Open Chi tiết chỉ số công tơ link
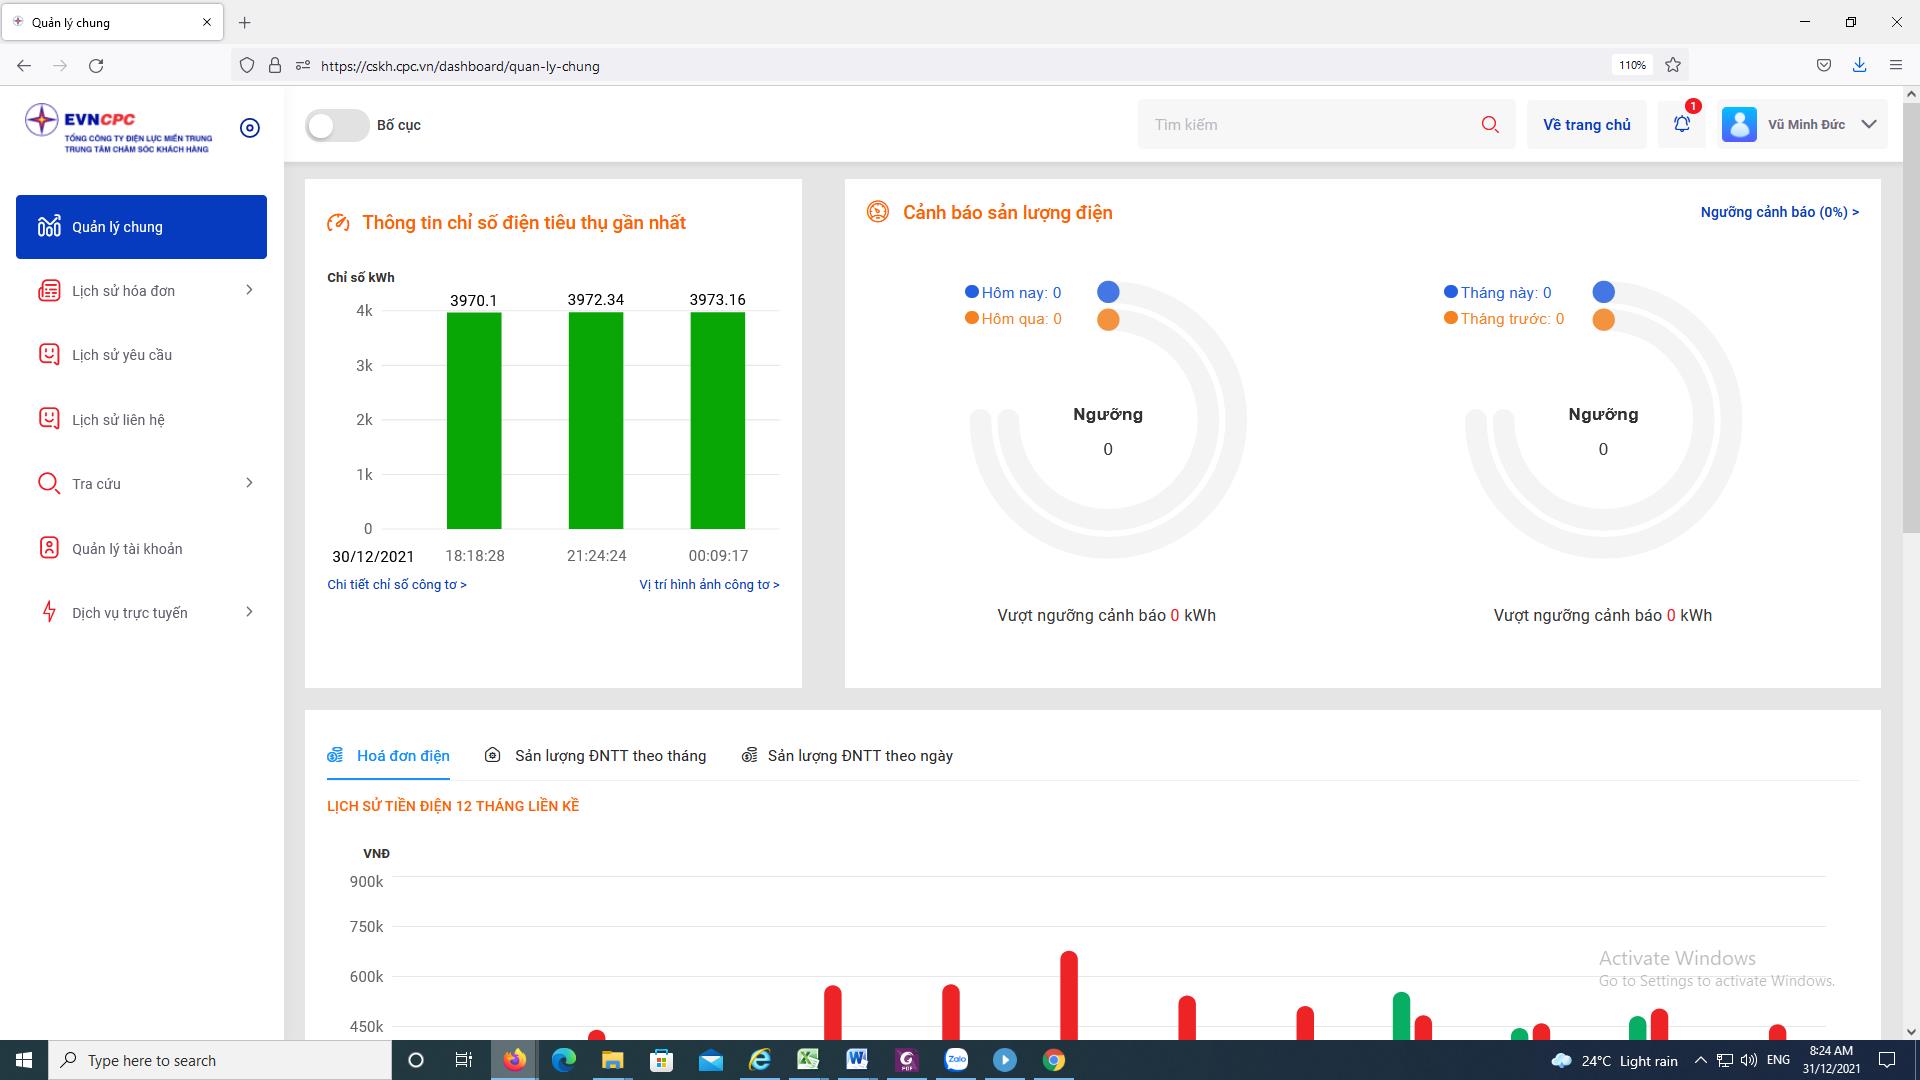 tap(397, 585)
